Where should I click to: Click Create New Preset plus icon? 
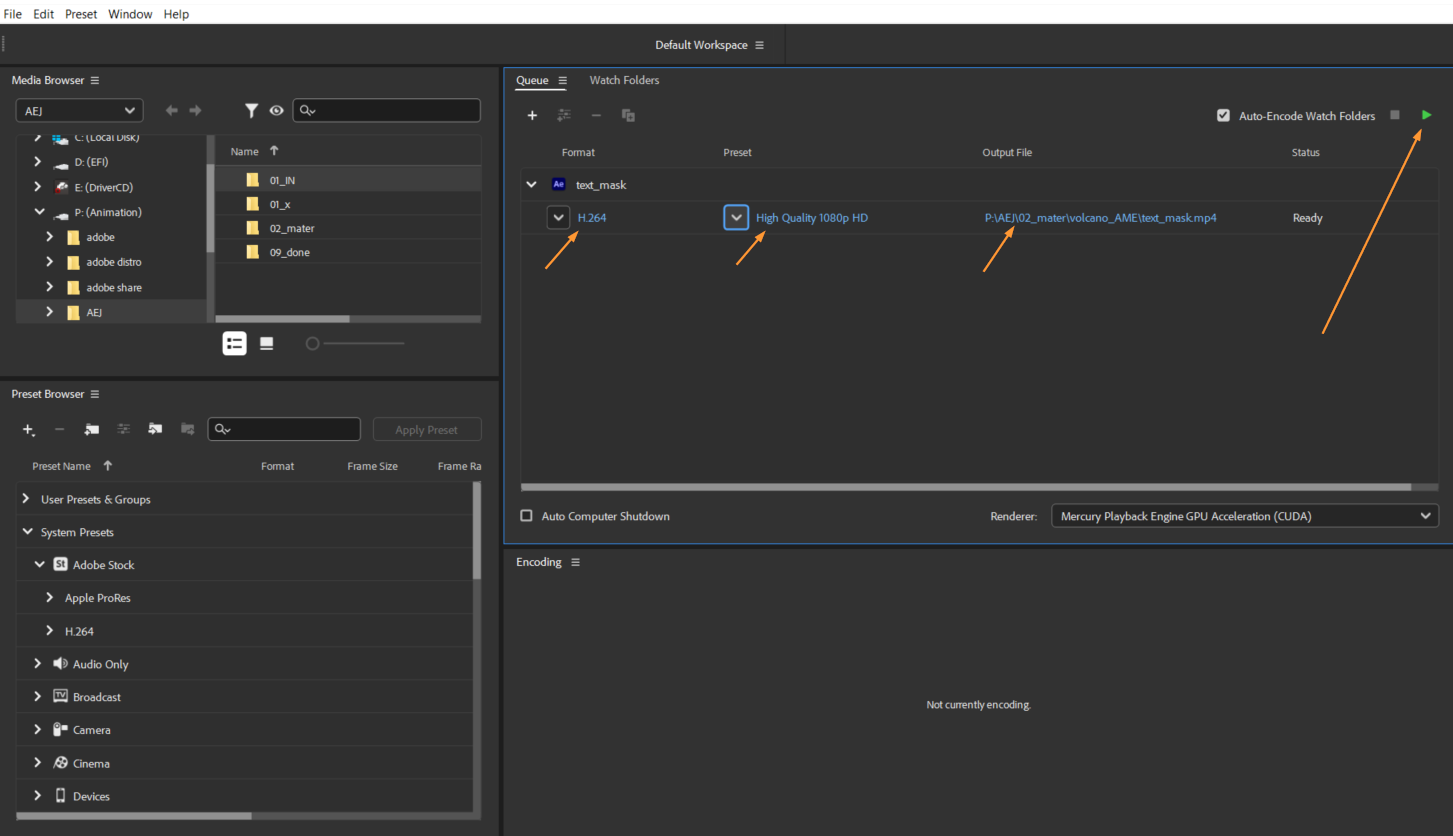28,430
